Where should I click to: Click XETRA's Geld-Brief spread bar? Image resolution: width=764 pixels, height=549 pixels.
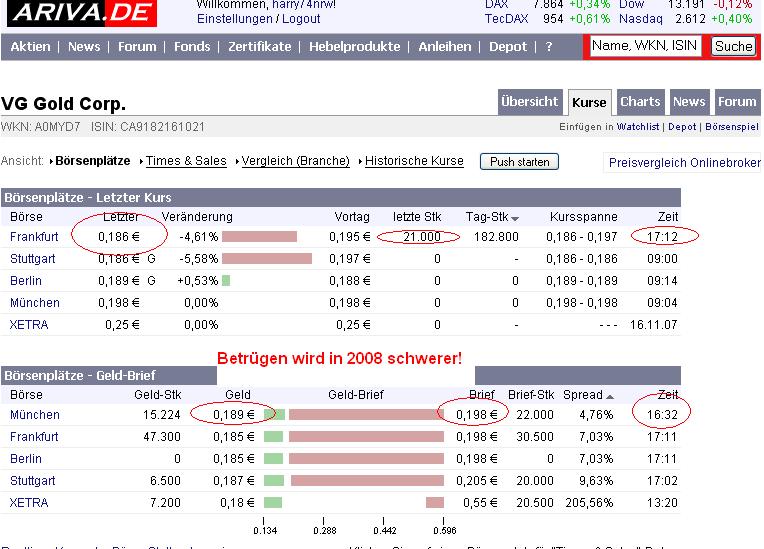tap(354, 502)
